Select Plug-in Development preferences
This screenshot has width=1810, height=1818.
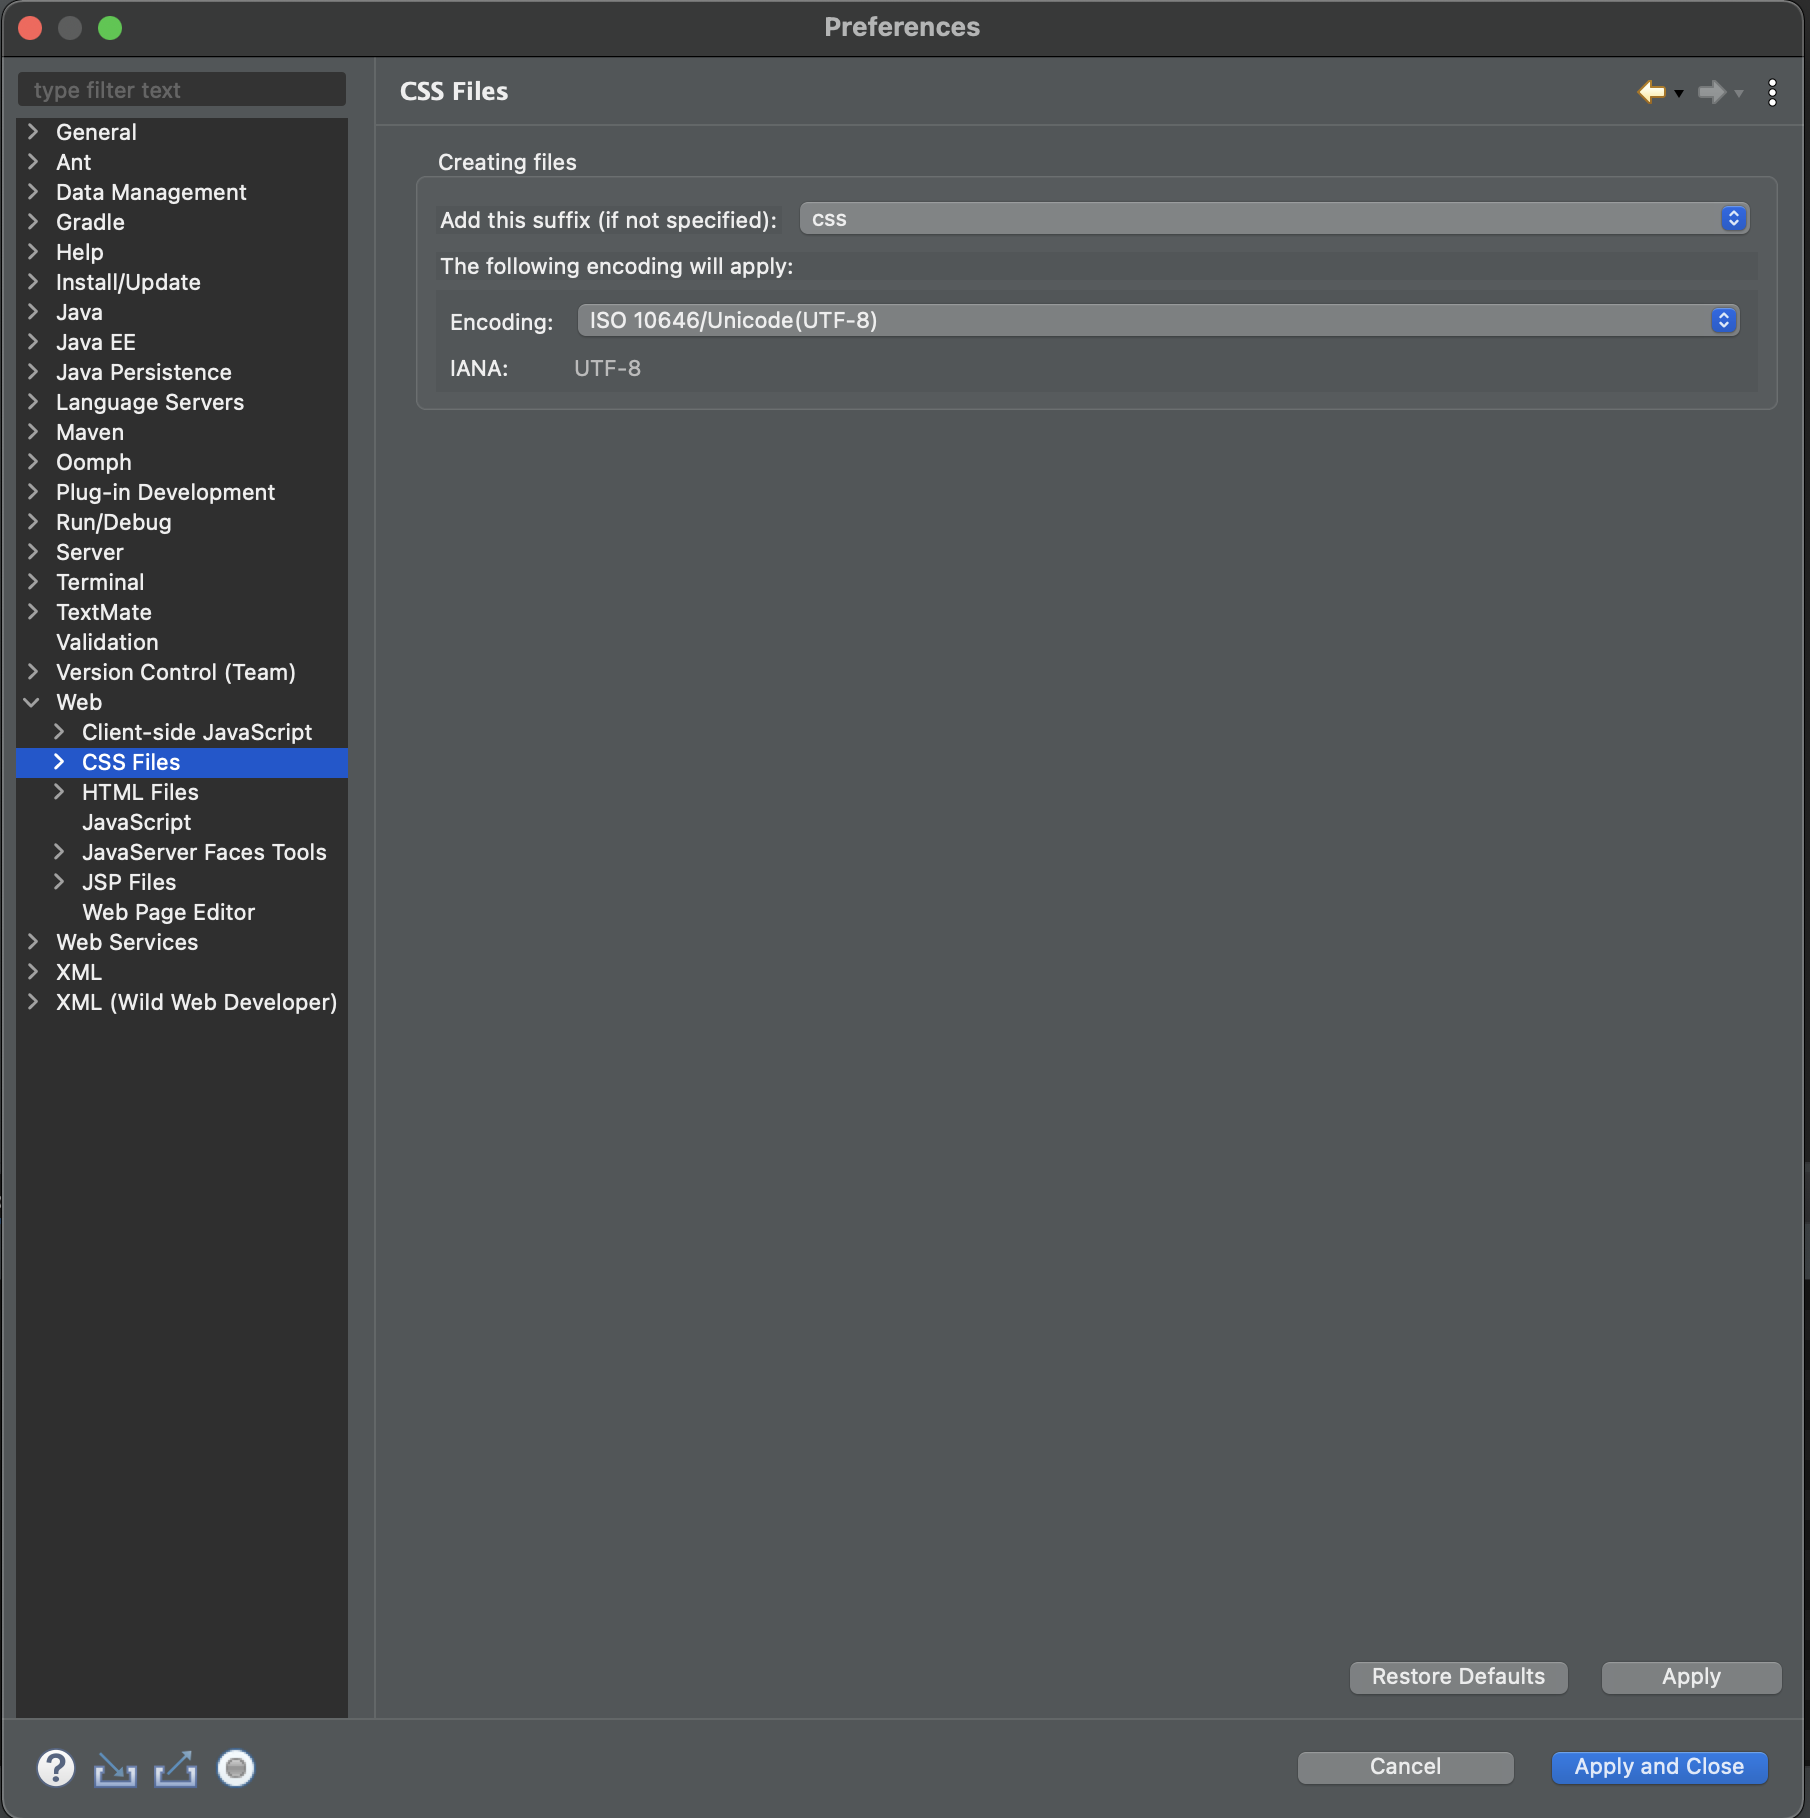pos(165,492)
